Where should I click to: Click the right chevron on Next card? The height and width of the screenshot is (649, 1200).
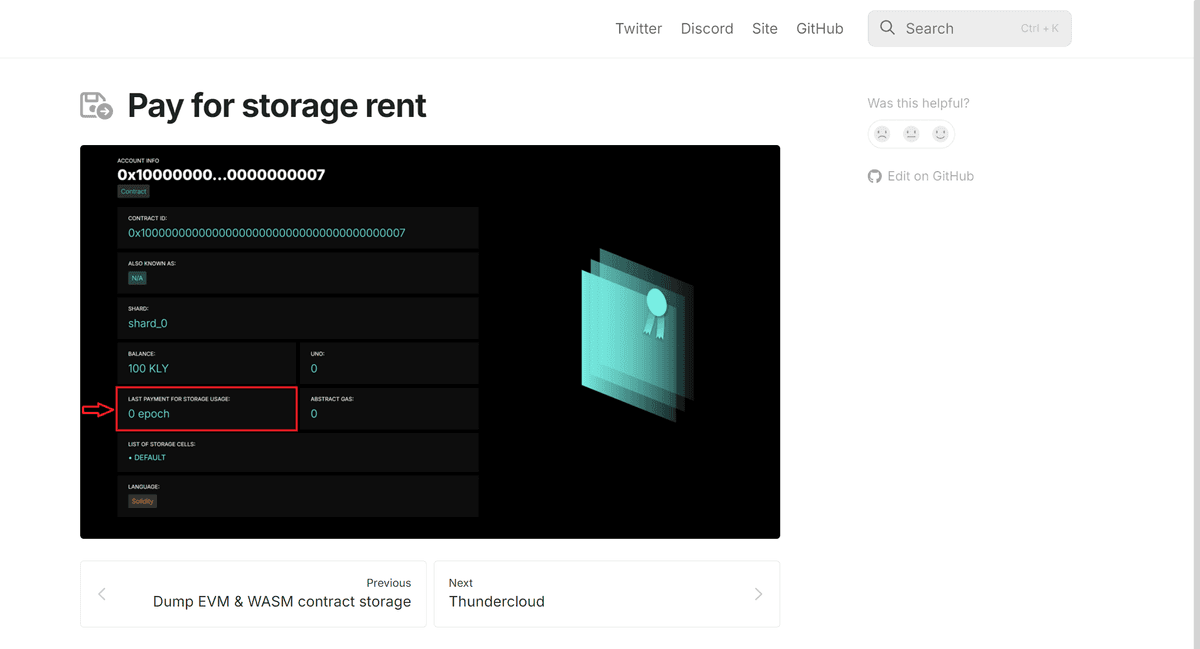click(758, 594)
